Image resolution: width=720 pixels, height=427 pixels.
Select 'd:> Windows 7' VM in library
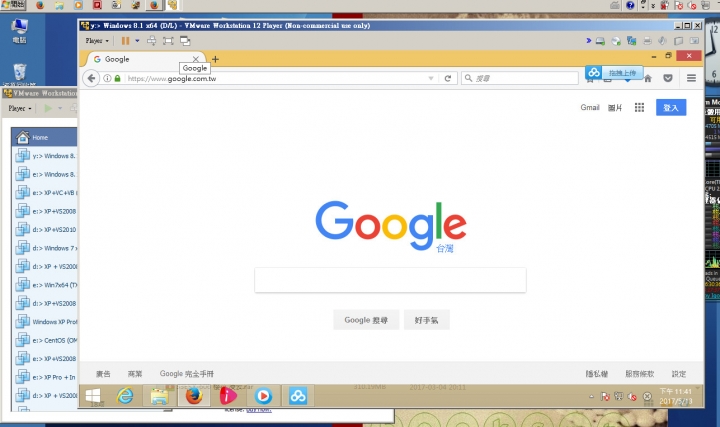(x=45, y=248)
